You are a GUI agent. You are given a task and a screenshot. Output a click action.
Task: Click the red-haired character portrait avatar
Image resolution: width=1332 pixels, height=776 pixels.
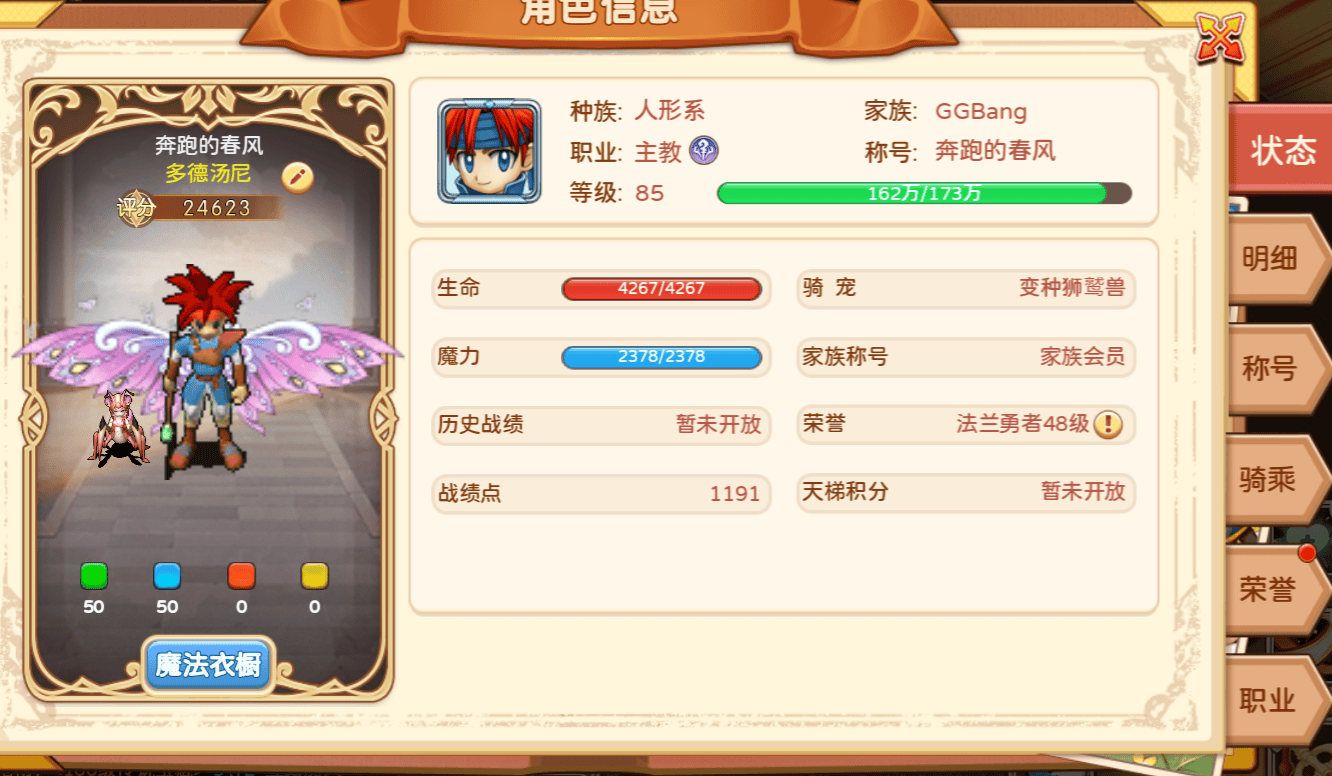coord(489,151)
